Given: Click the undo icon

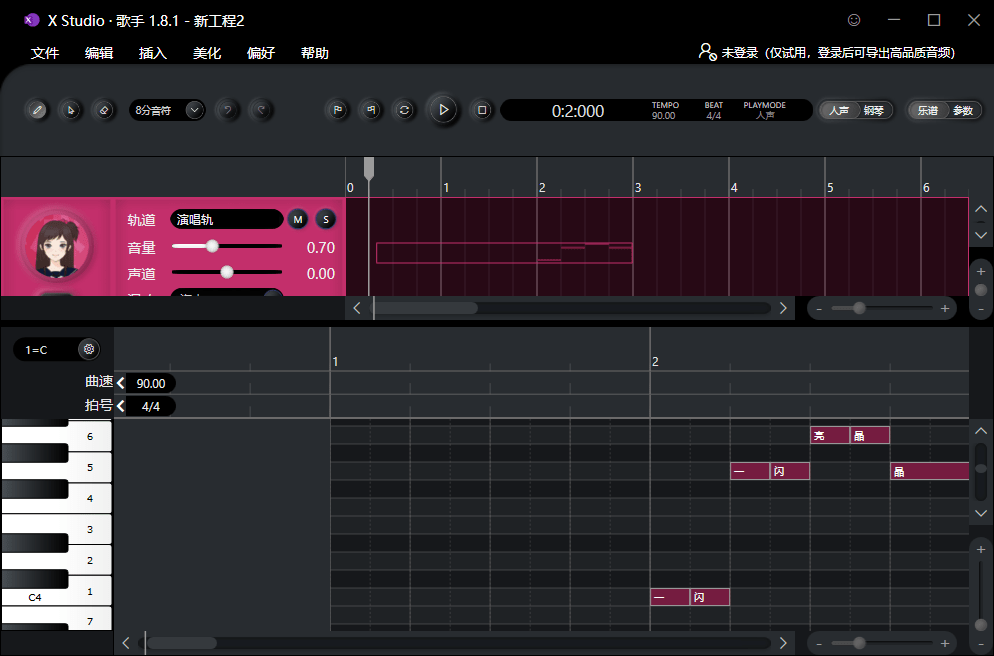Looking at the screenshot, I should (x=227, y=110).
